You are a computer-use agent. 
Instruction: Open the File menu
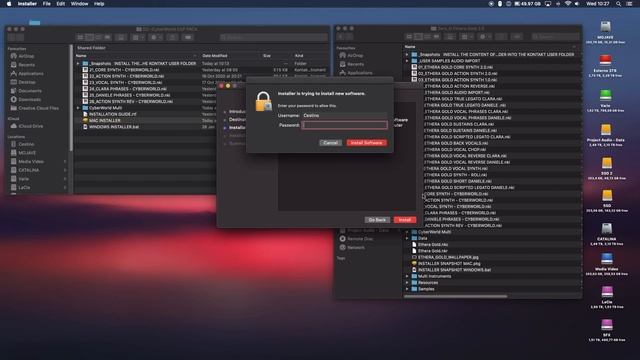(47, 4)
